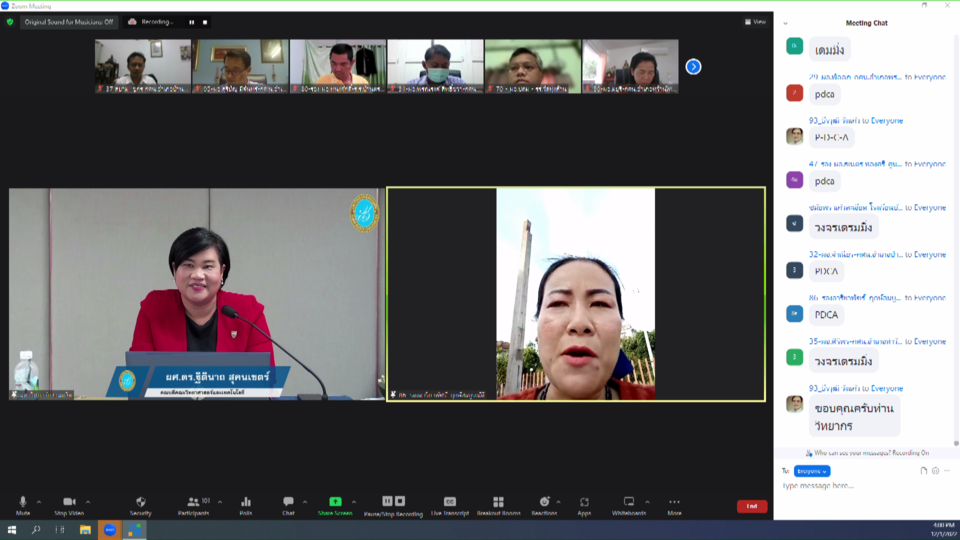Select the last thumbnail in gallery strip
Image resolution: width=960 pixels, height=540 pixels.
pos(630,66)
